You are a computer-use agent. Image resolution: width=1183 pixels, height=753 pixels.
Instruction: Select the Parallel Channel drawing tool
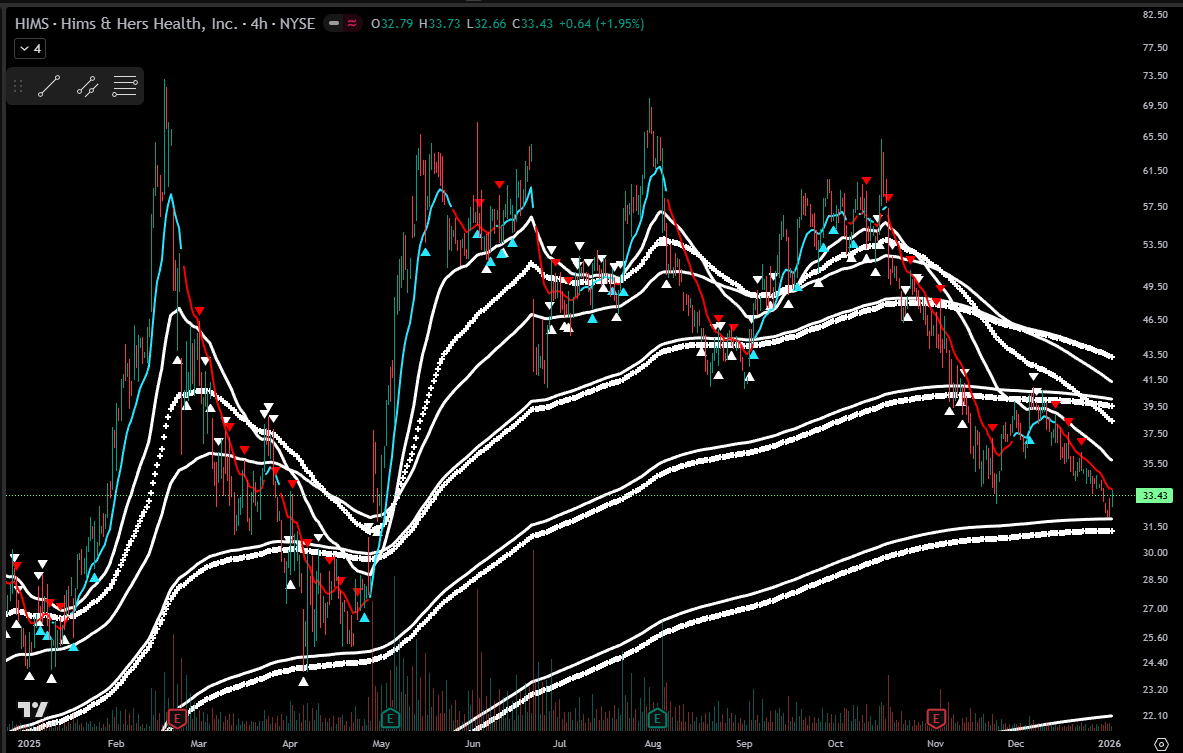[x=88, y=86]
